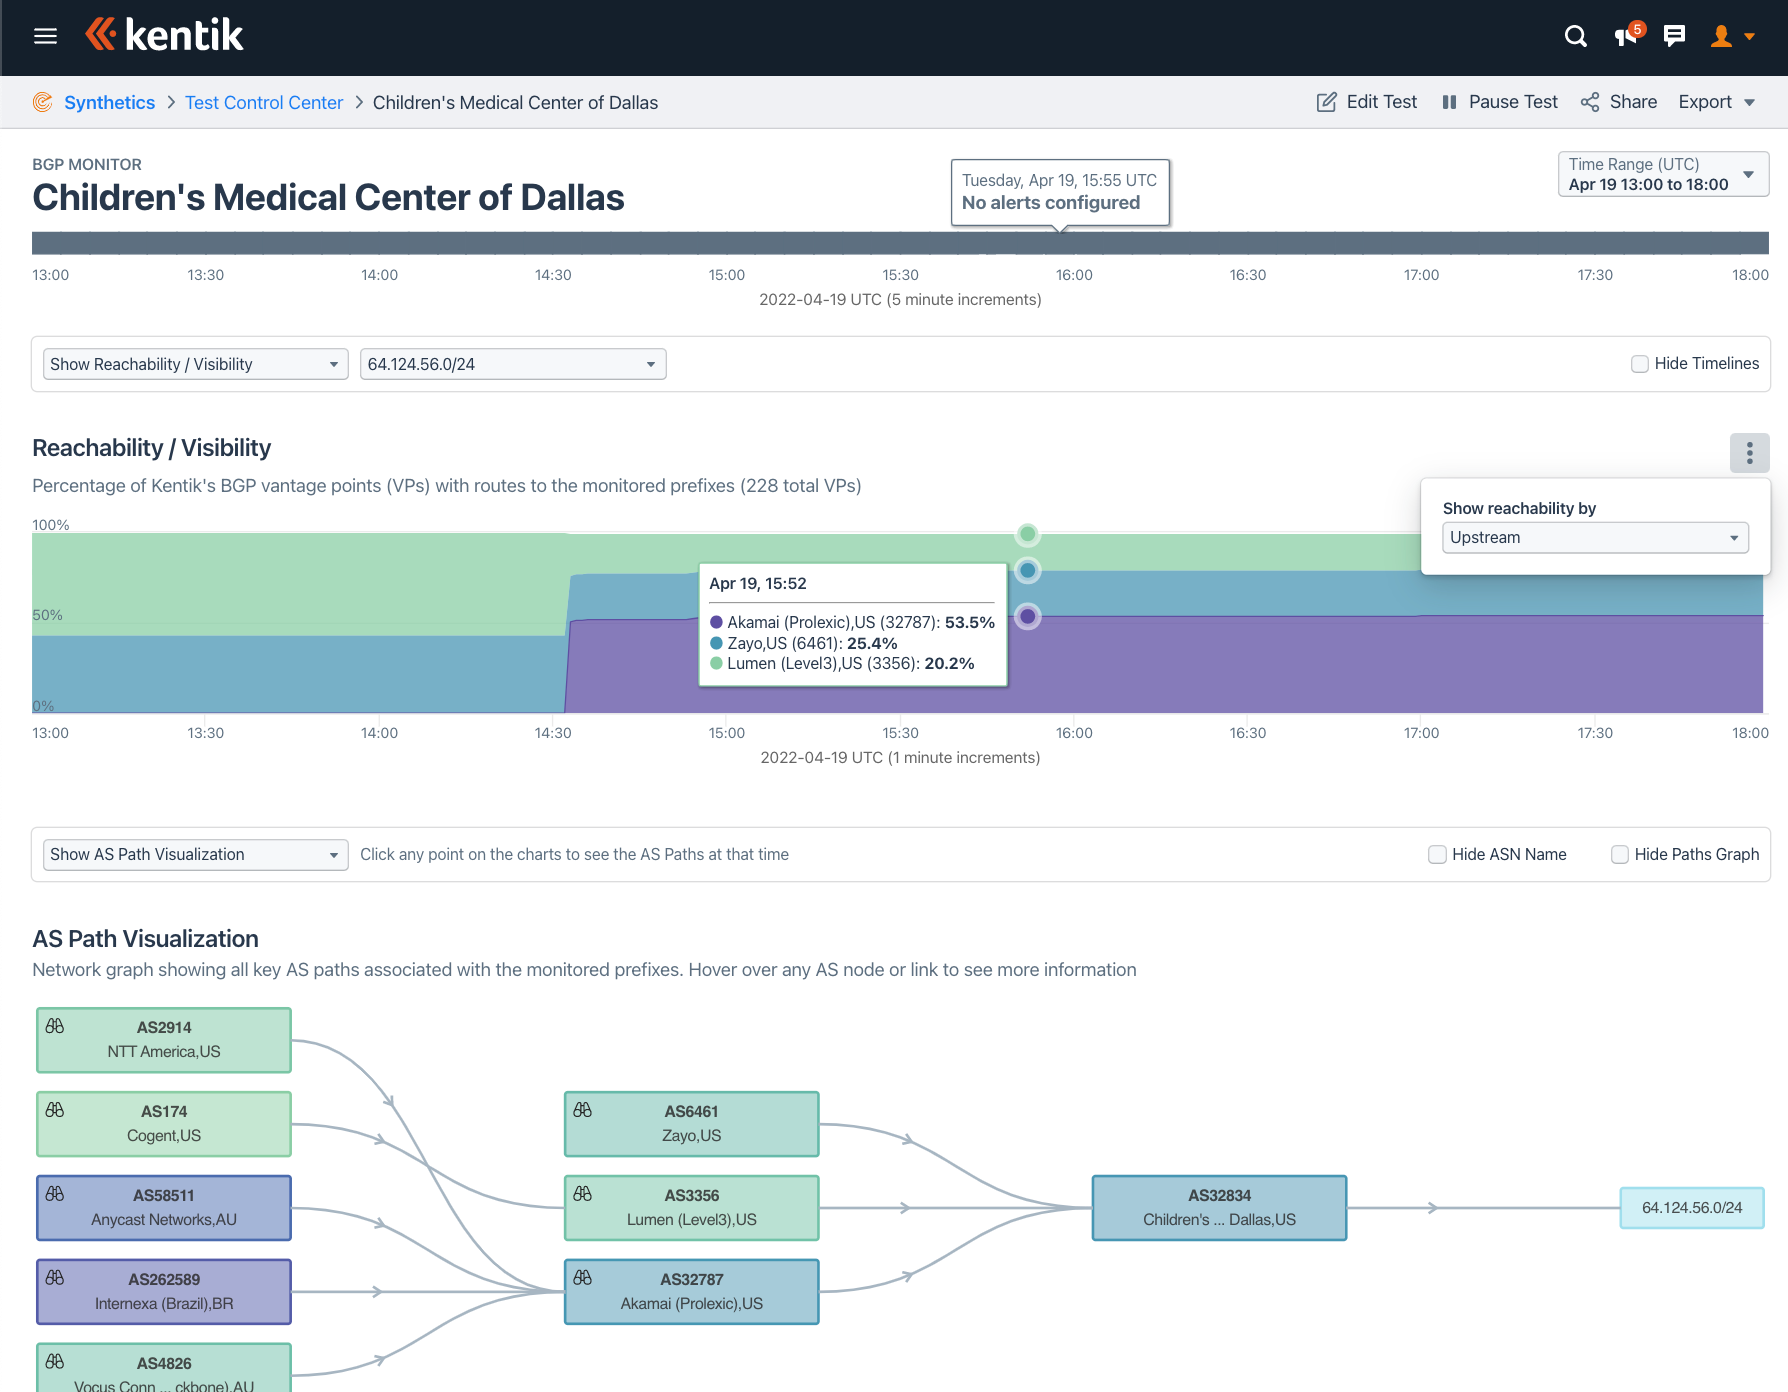Screen dimensions: 1788x1392
Task: Select the AS32834 Children's Dallas node
Action: click(x=1220, y=1208)
